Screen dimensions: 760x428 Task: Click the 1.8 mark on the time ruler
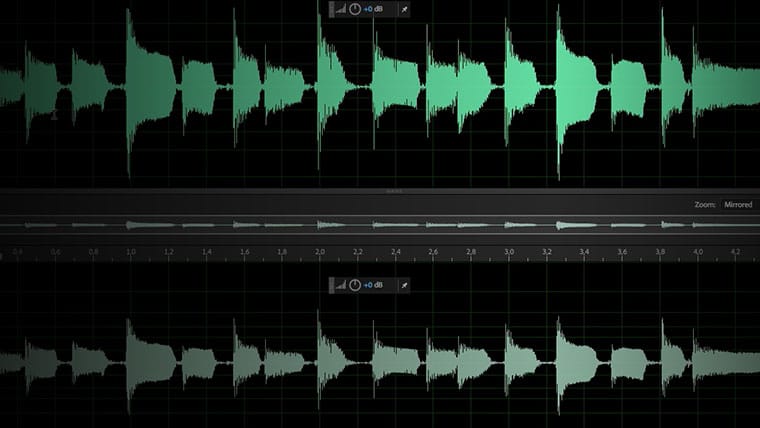(x=282, y=252)
